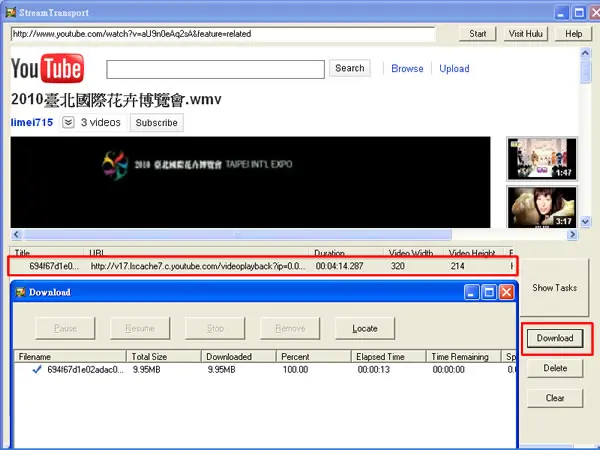Open the related video thumbnail 1:47

(x=541, y=159)
